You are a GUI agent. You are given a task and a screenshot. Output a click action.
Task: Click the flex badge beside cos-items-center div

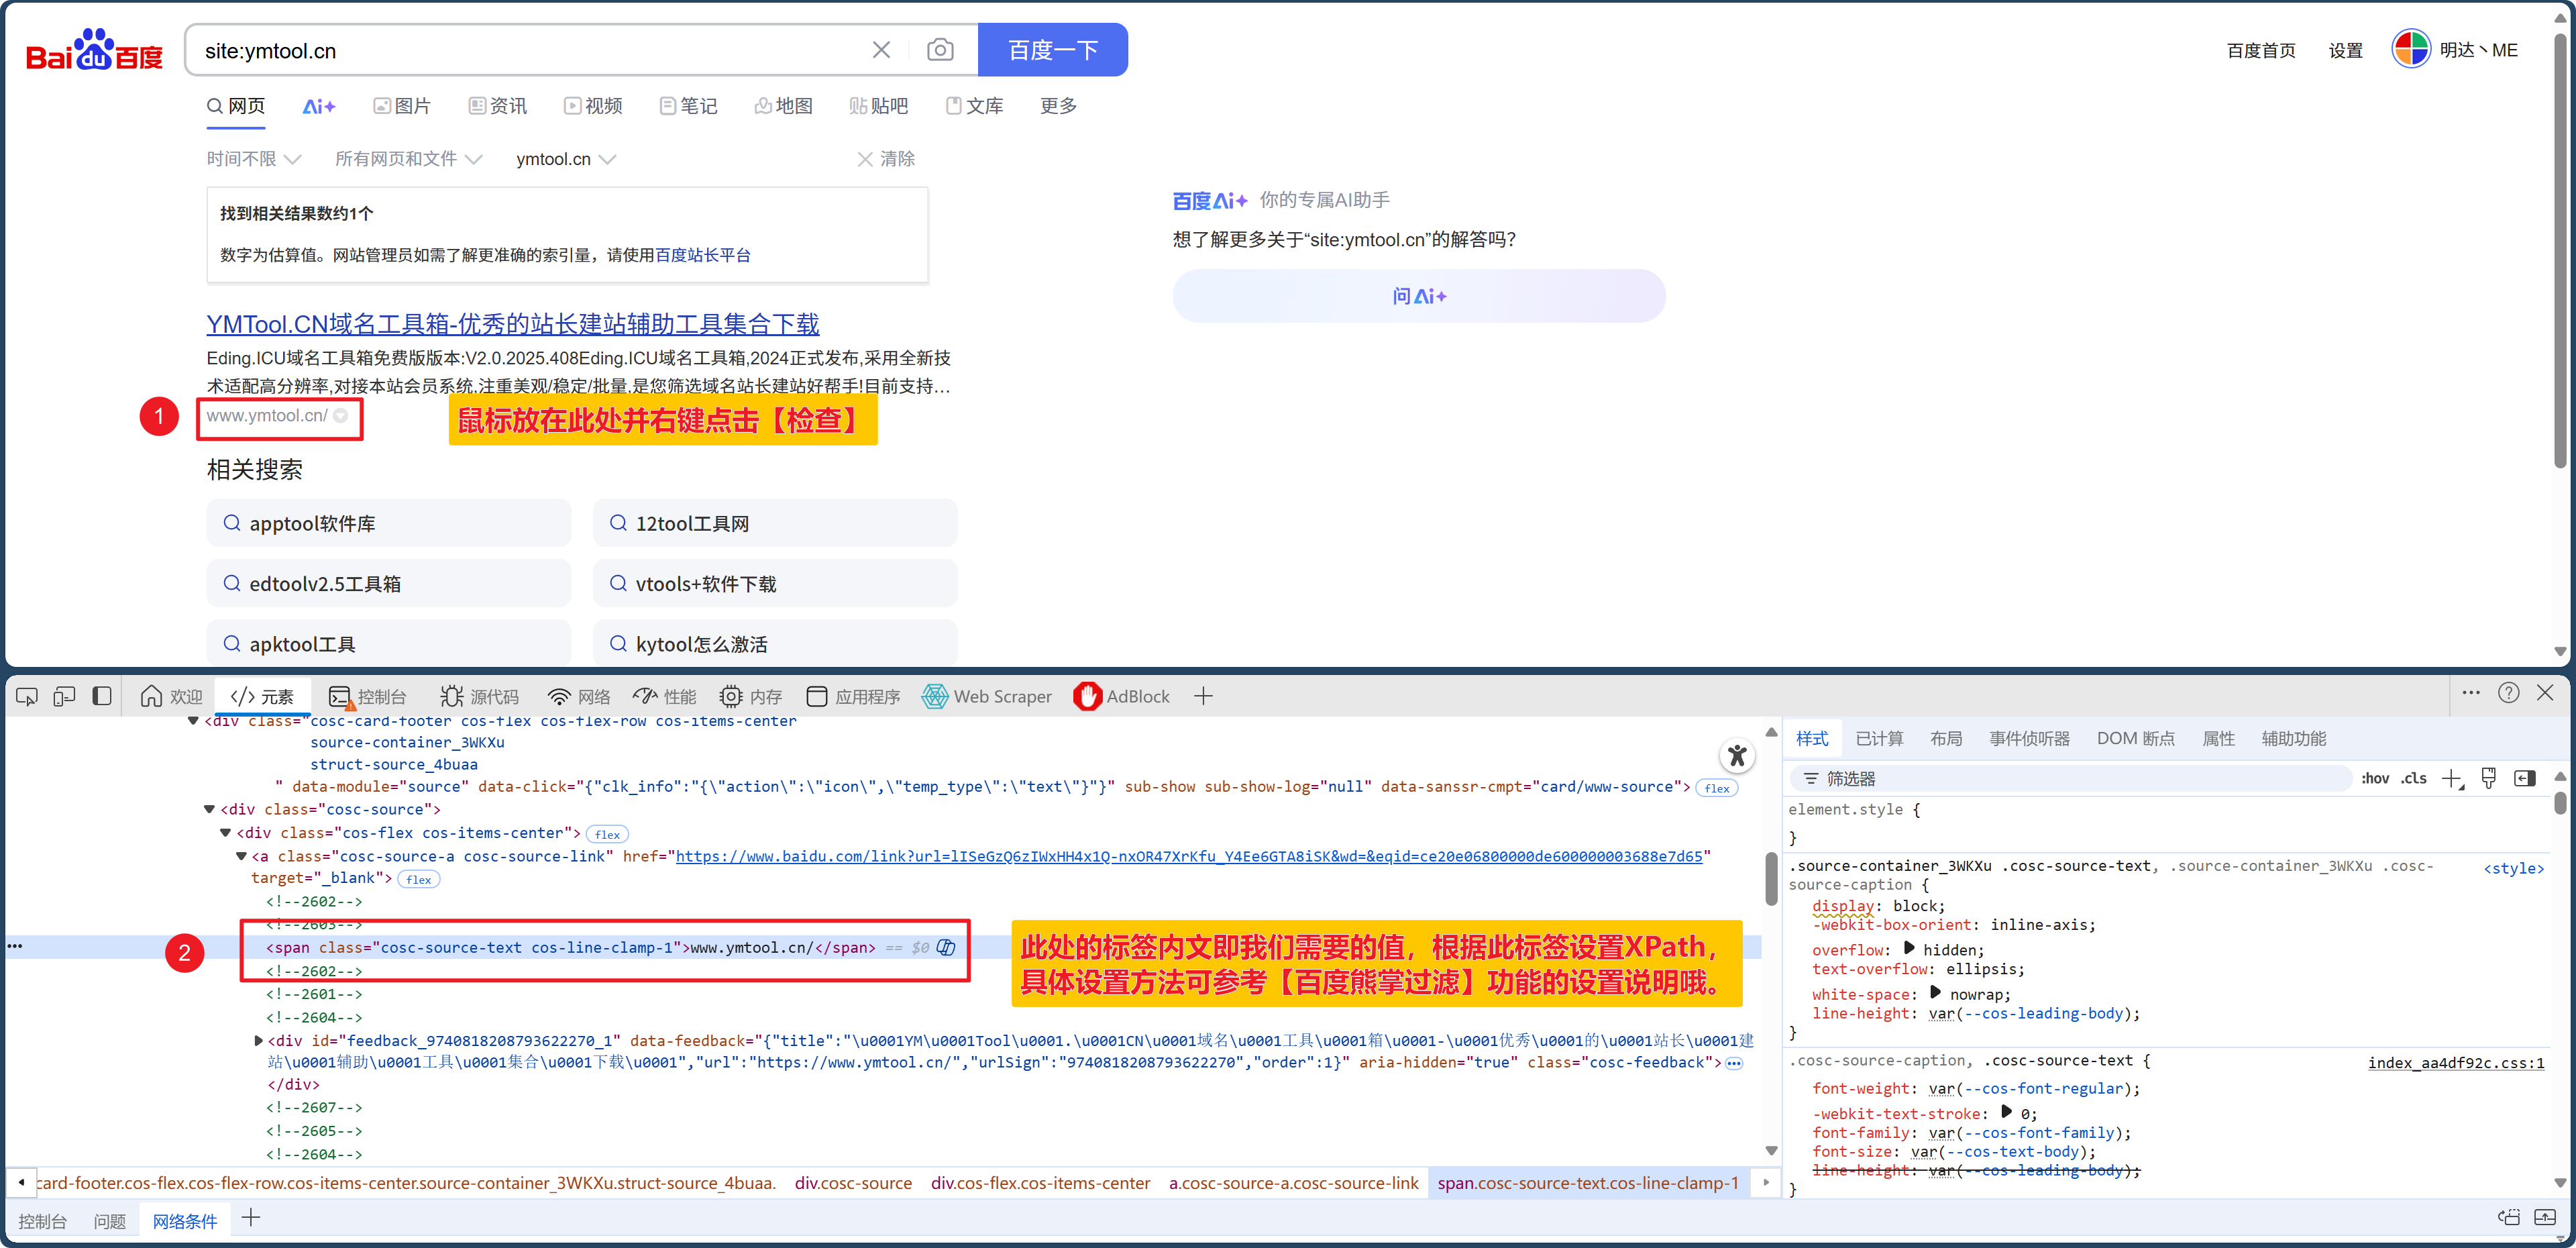[x=608, y=834]
